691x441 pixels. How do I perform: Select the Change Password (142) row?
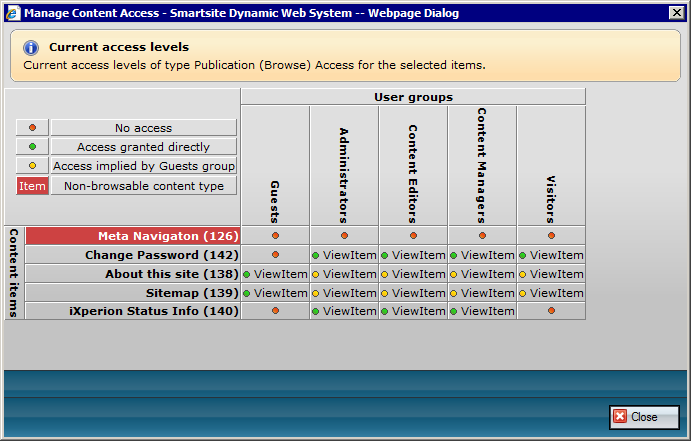click(133, 255)
